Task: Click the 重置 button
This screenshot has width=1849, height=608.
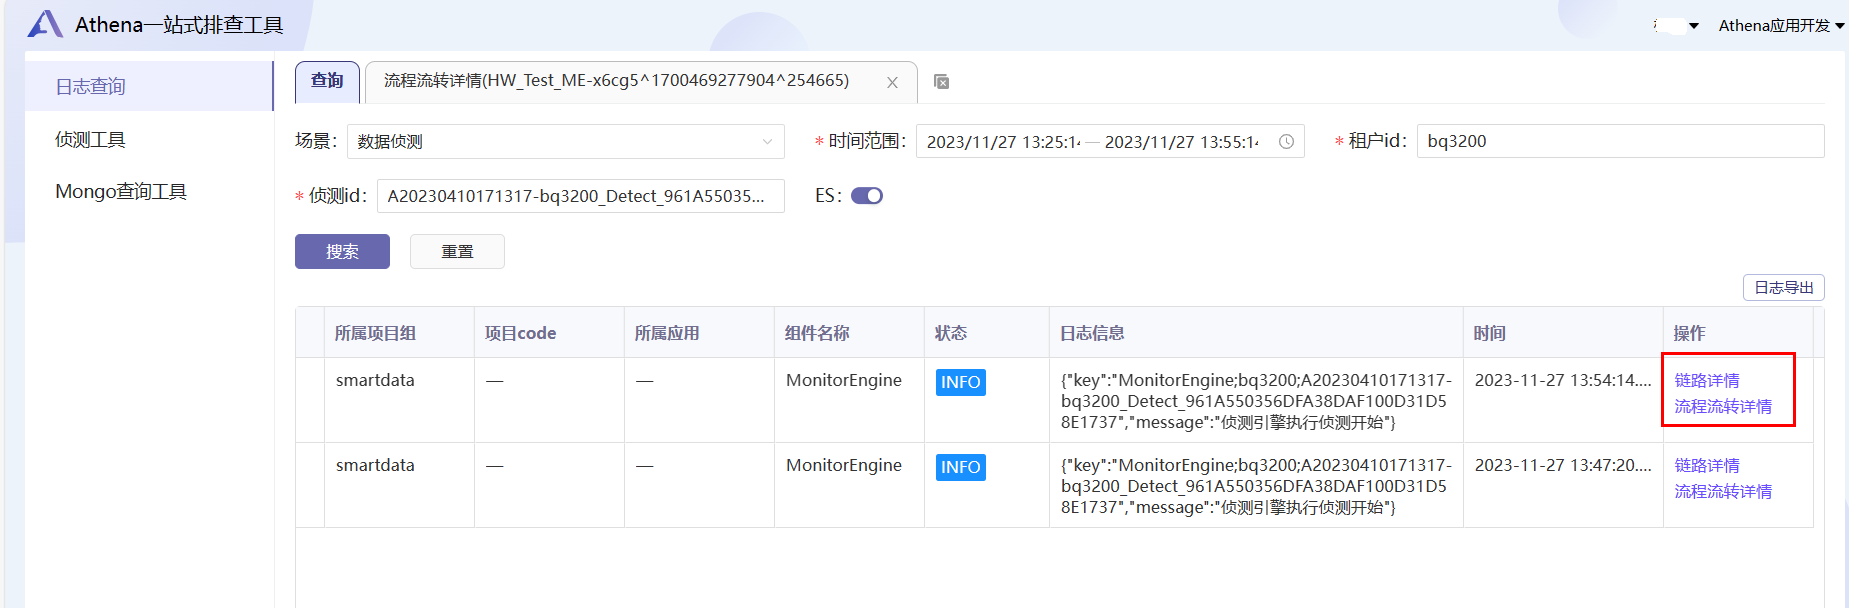Action: (457, 252)
